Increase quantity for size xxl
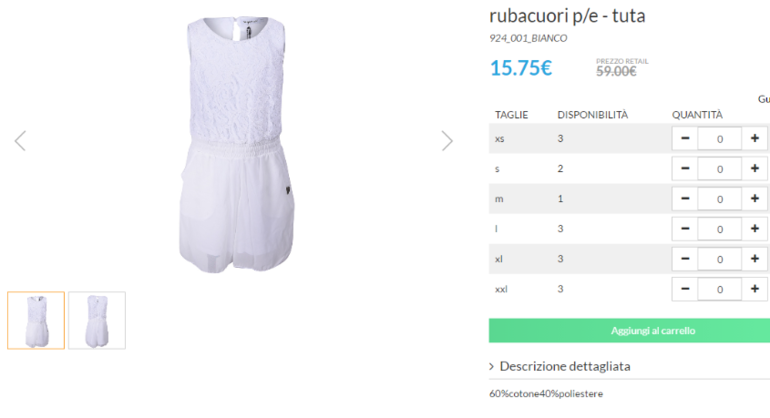Viewport: 770px width, 418px height. click(x=755, y=289)
